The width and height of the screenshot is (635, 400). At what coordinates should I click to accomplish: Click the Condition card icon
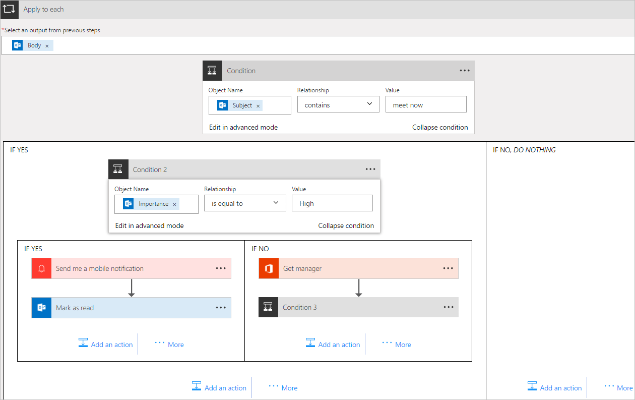[211, 71]
